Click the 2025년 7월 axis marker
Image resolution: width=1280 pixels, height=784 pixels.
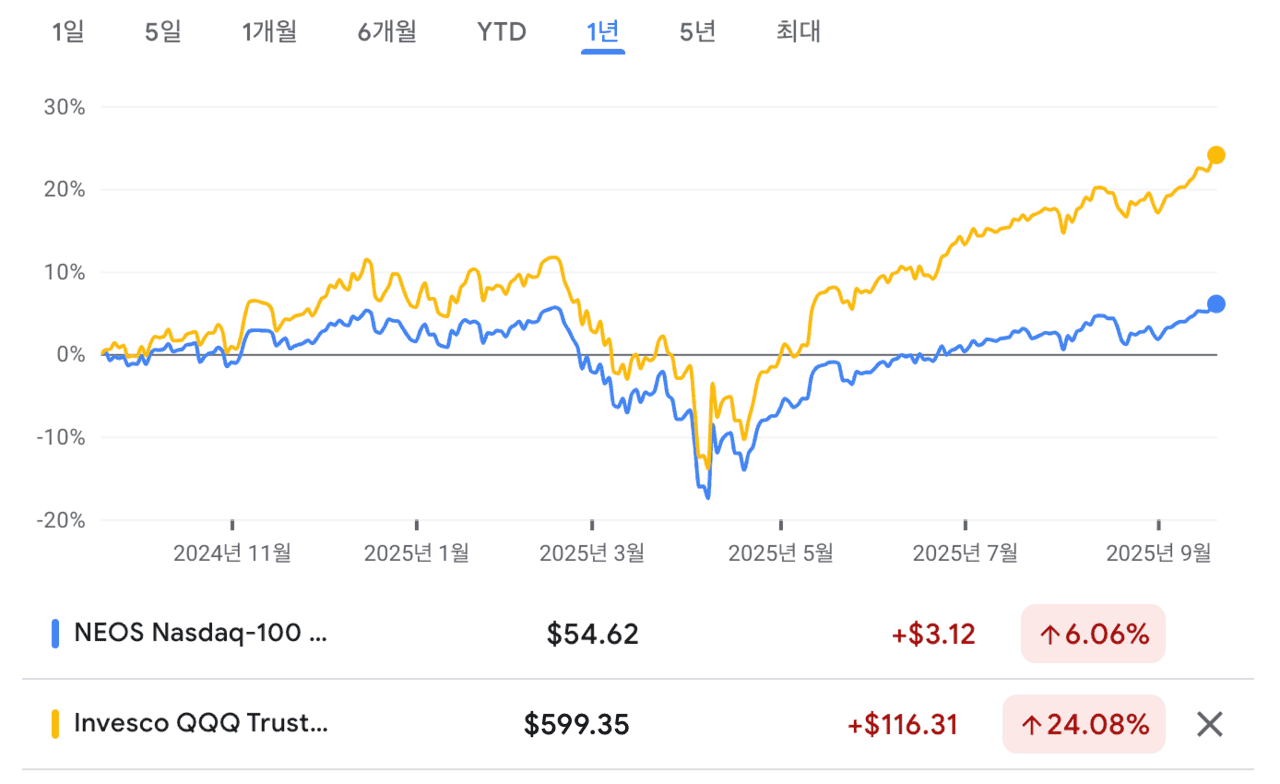(966, 553)
